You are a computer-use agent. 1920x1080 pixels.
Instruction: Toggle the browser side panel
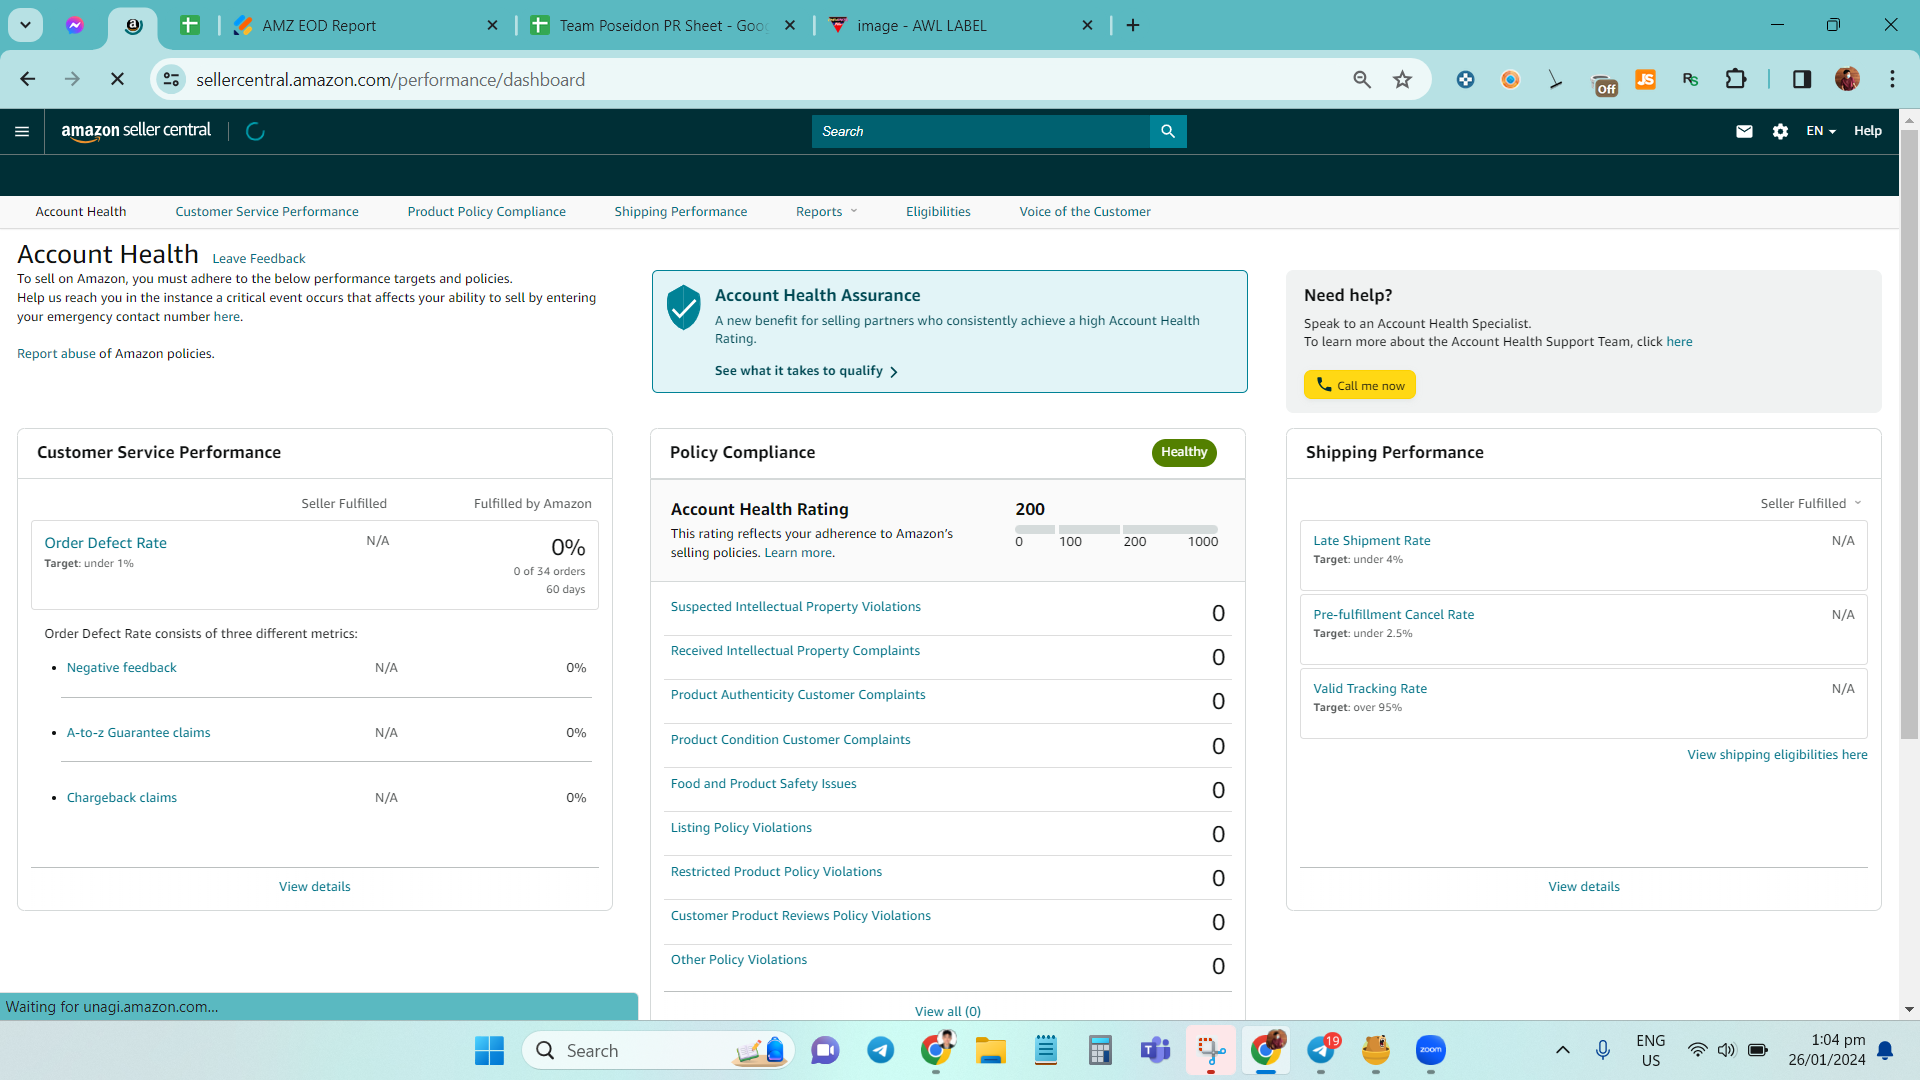click(1802, 79)
